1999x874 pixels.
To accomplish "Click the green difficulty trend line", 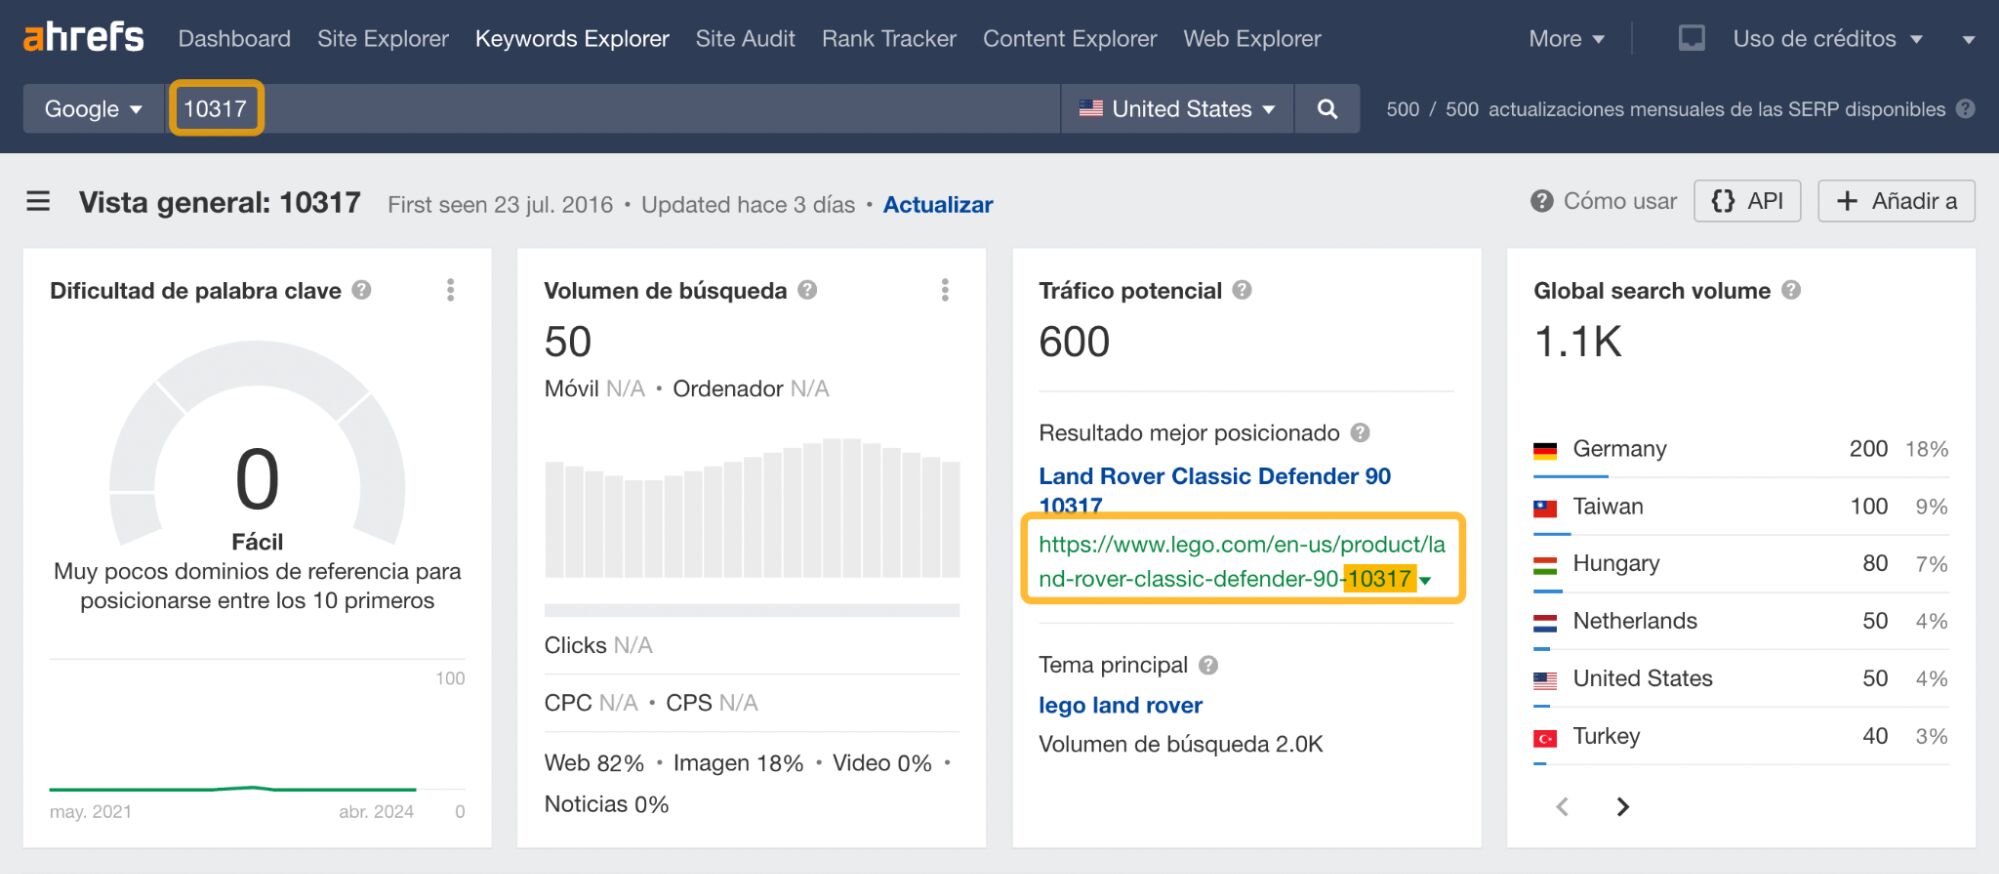I will click(232, 789).
